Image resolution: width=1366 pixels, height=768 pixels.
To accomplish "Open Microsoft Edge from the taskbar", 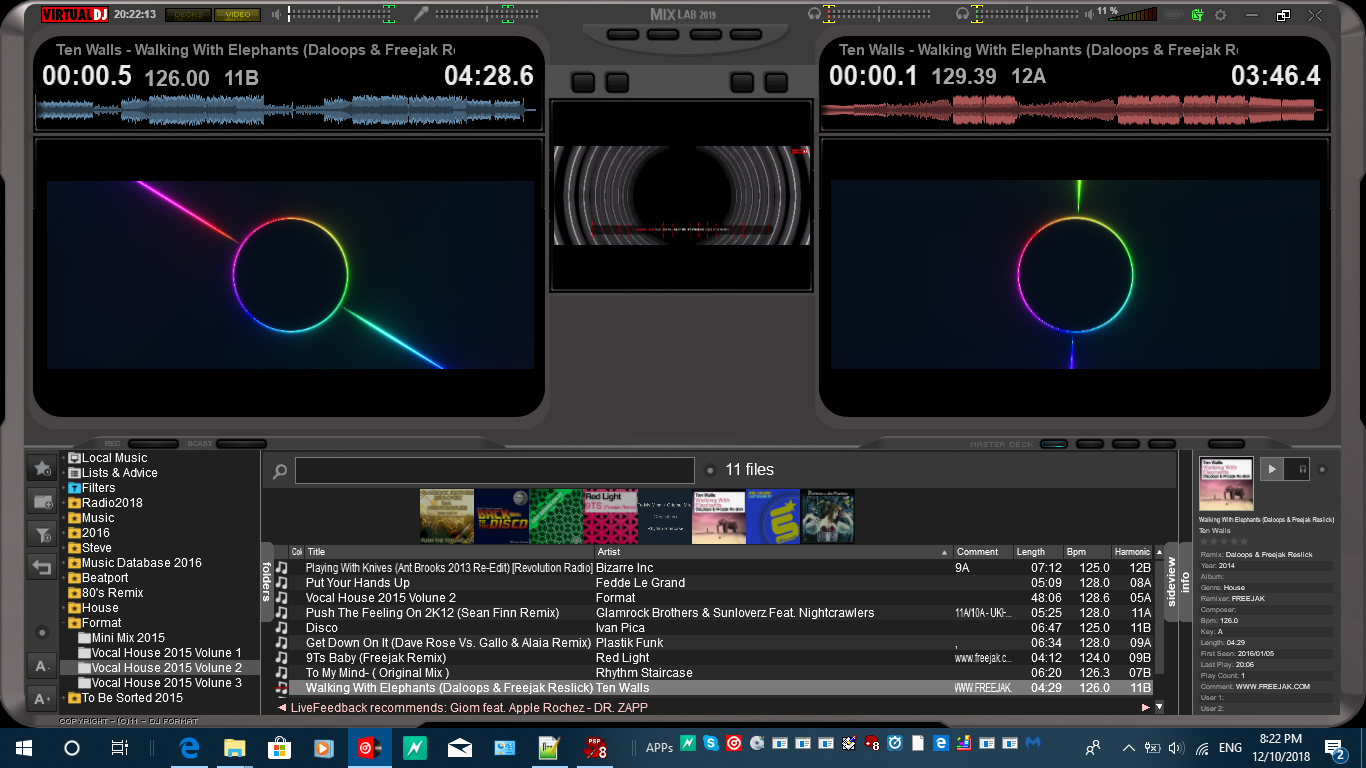I will point(189,747).
